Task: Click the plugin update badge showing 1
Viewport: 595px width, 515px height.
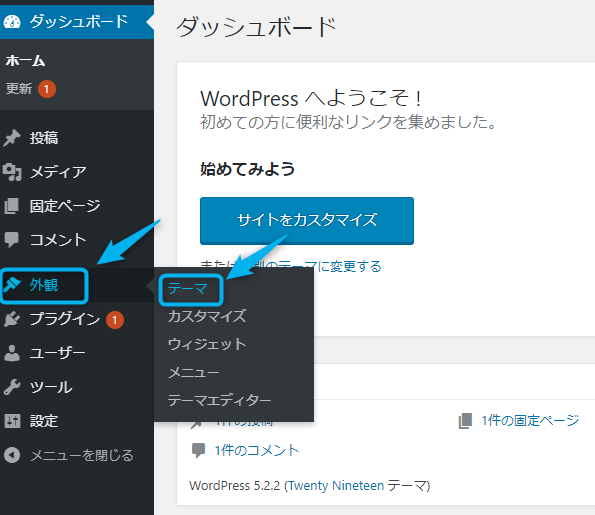Action: click(x=115, y=320)
